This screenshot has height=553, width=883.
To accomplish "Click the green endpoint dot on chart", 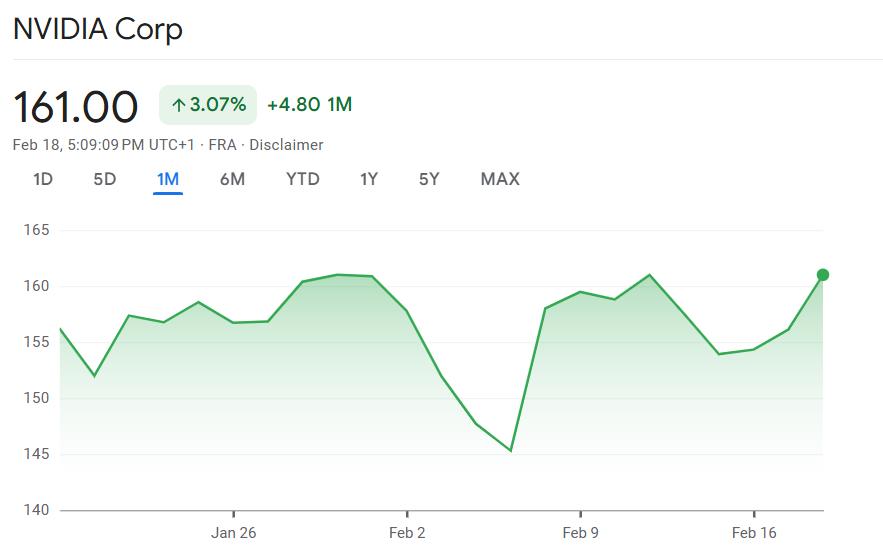I will coord(823,275).
